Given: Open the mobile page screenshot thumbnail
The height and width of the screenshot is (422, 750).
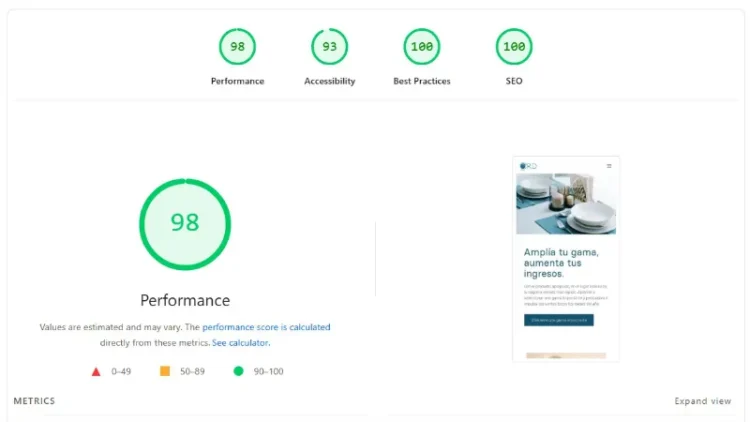Looking at the screenshot, I should (x=566, y=258).
